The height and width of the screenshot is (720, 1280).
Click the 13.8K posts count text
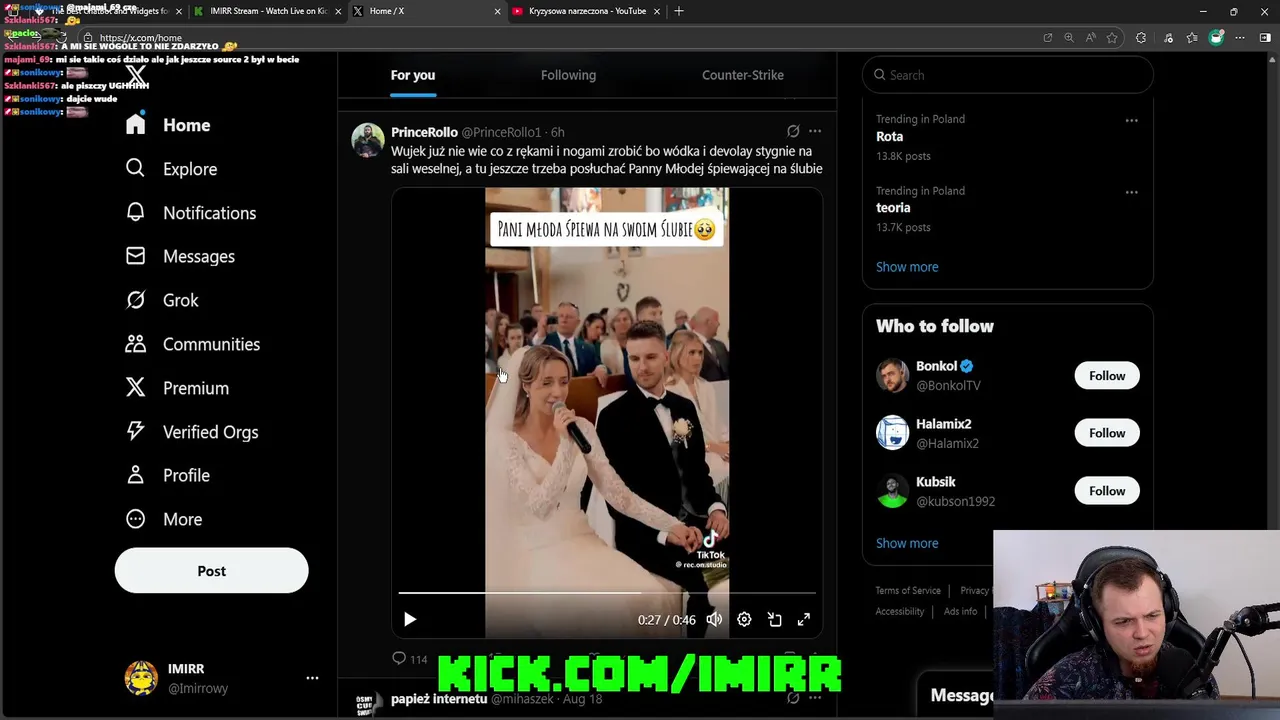[903, 156]
